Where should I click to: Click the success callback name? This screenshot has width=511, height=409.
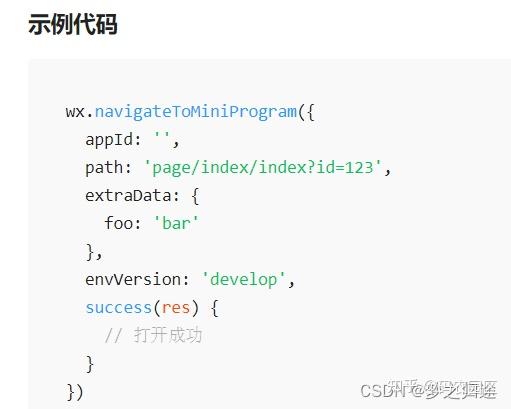(x=119, y=308)
